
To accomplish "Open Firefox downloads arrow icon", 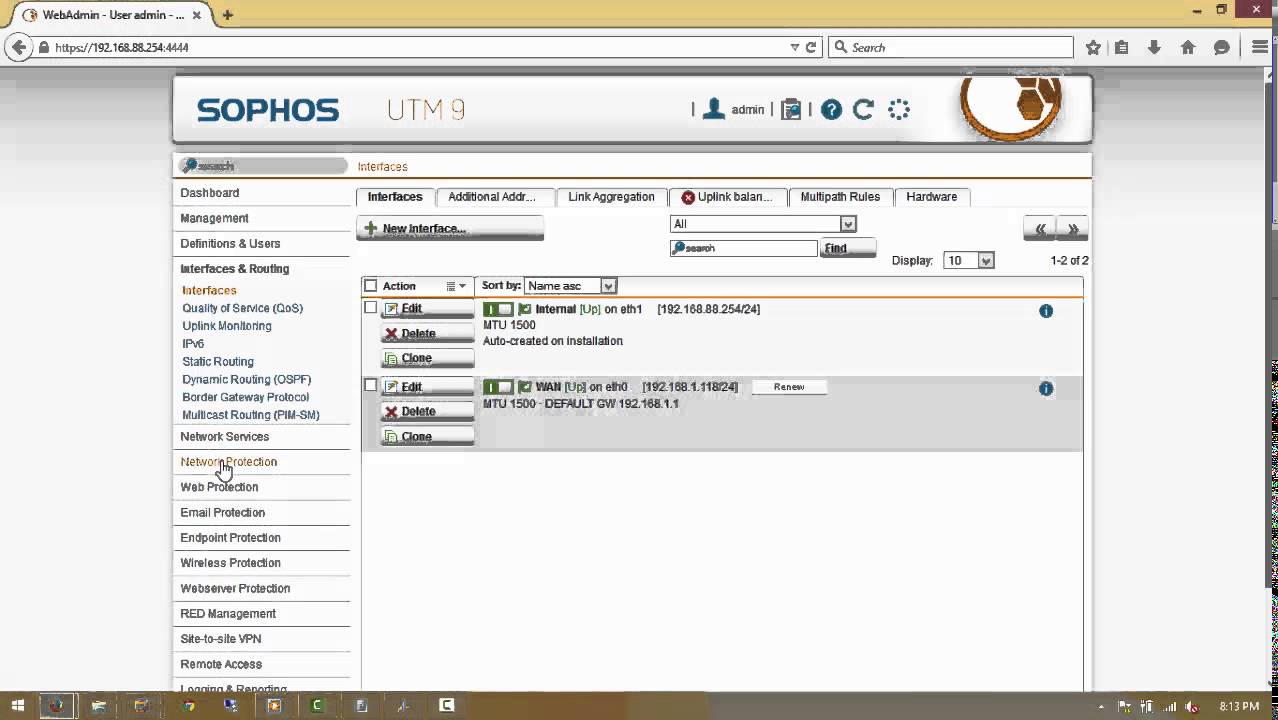I will (x=1154, y=47).
